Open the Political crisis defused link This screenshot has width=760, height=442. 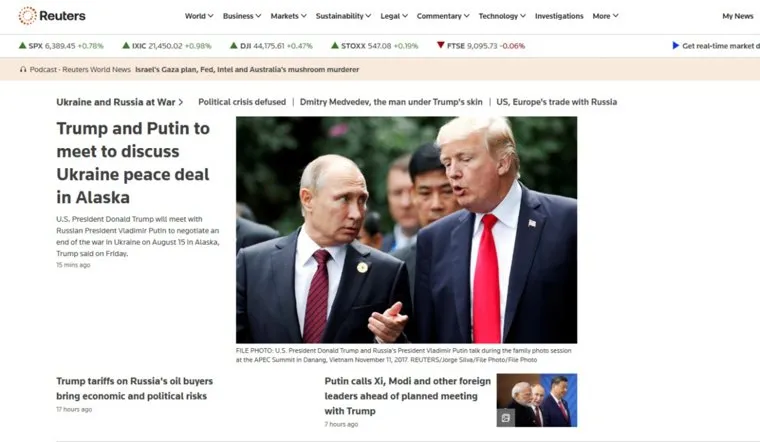(x=242, y=102)
